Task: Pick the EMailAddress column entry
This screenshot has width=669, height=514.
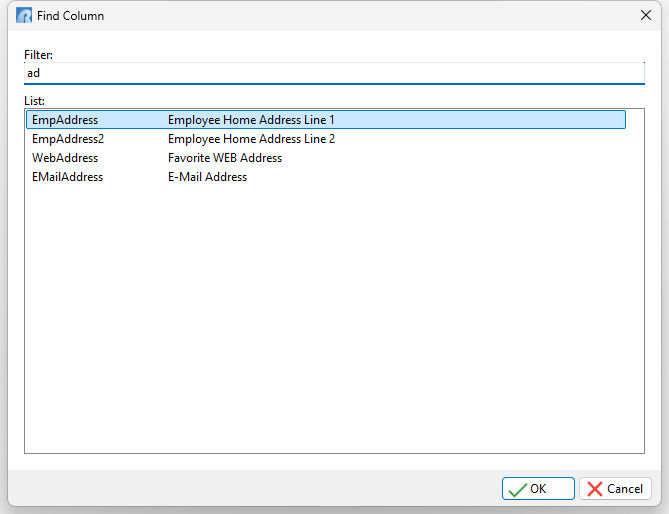Action: point(67,177)
